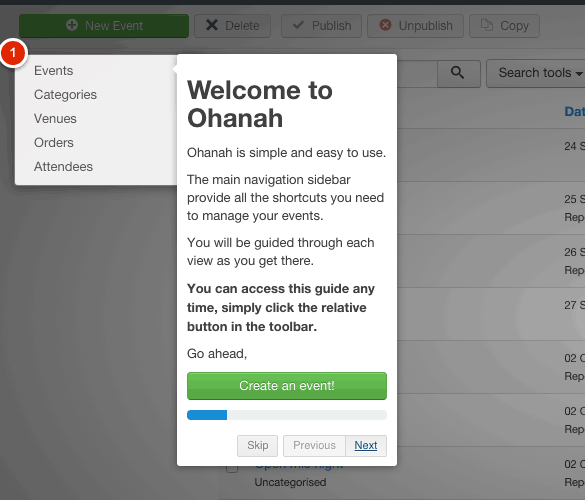
Task: Click the New Event button
Action: pos(104,26)
